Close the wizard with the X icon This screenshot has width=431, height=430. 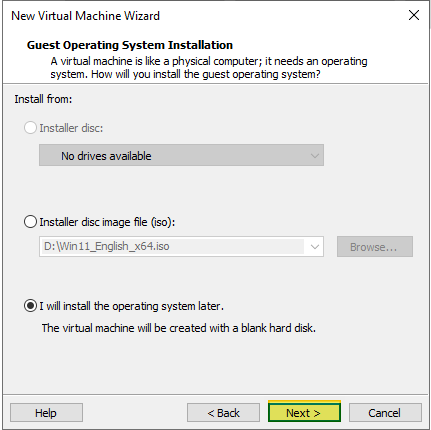414,15
